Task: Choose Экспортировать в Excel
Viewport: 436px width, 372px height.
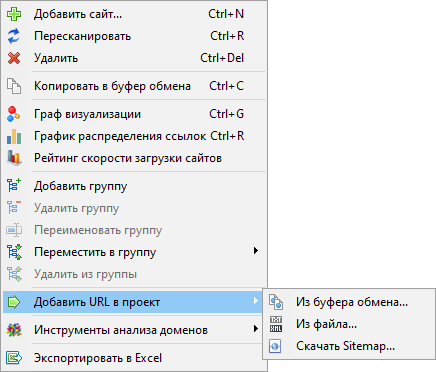Action: pyautogui.click(x=133, y=358)
